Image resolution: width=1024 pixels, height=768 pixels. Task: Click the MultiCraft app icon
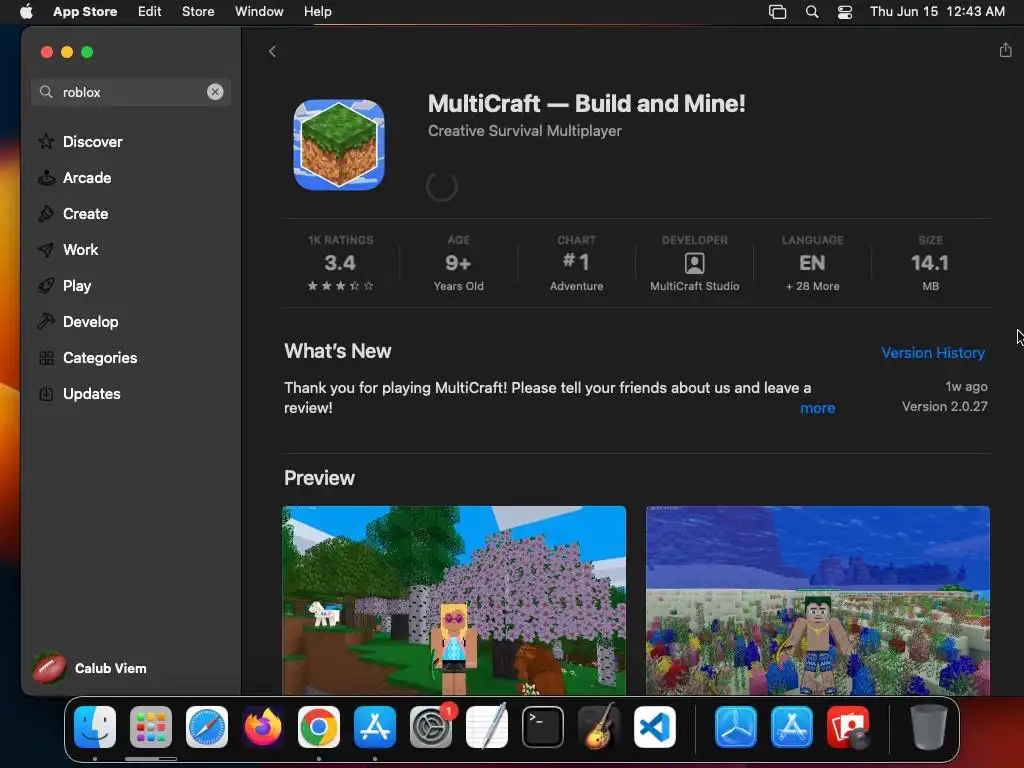(x=339, y=145)
